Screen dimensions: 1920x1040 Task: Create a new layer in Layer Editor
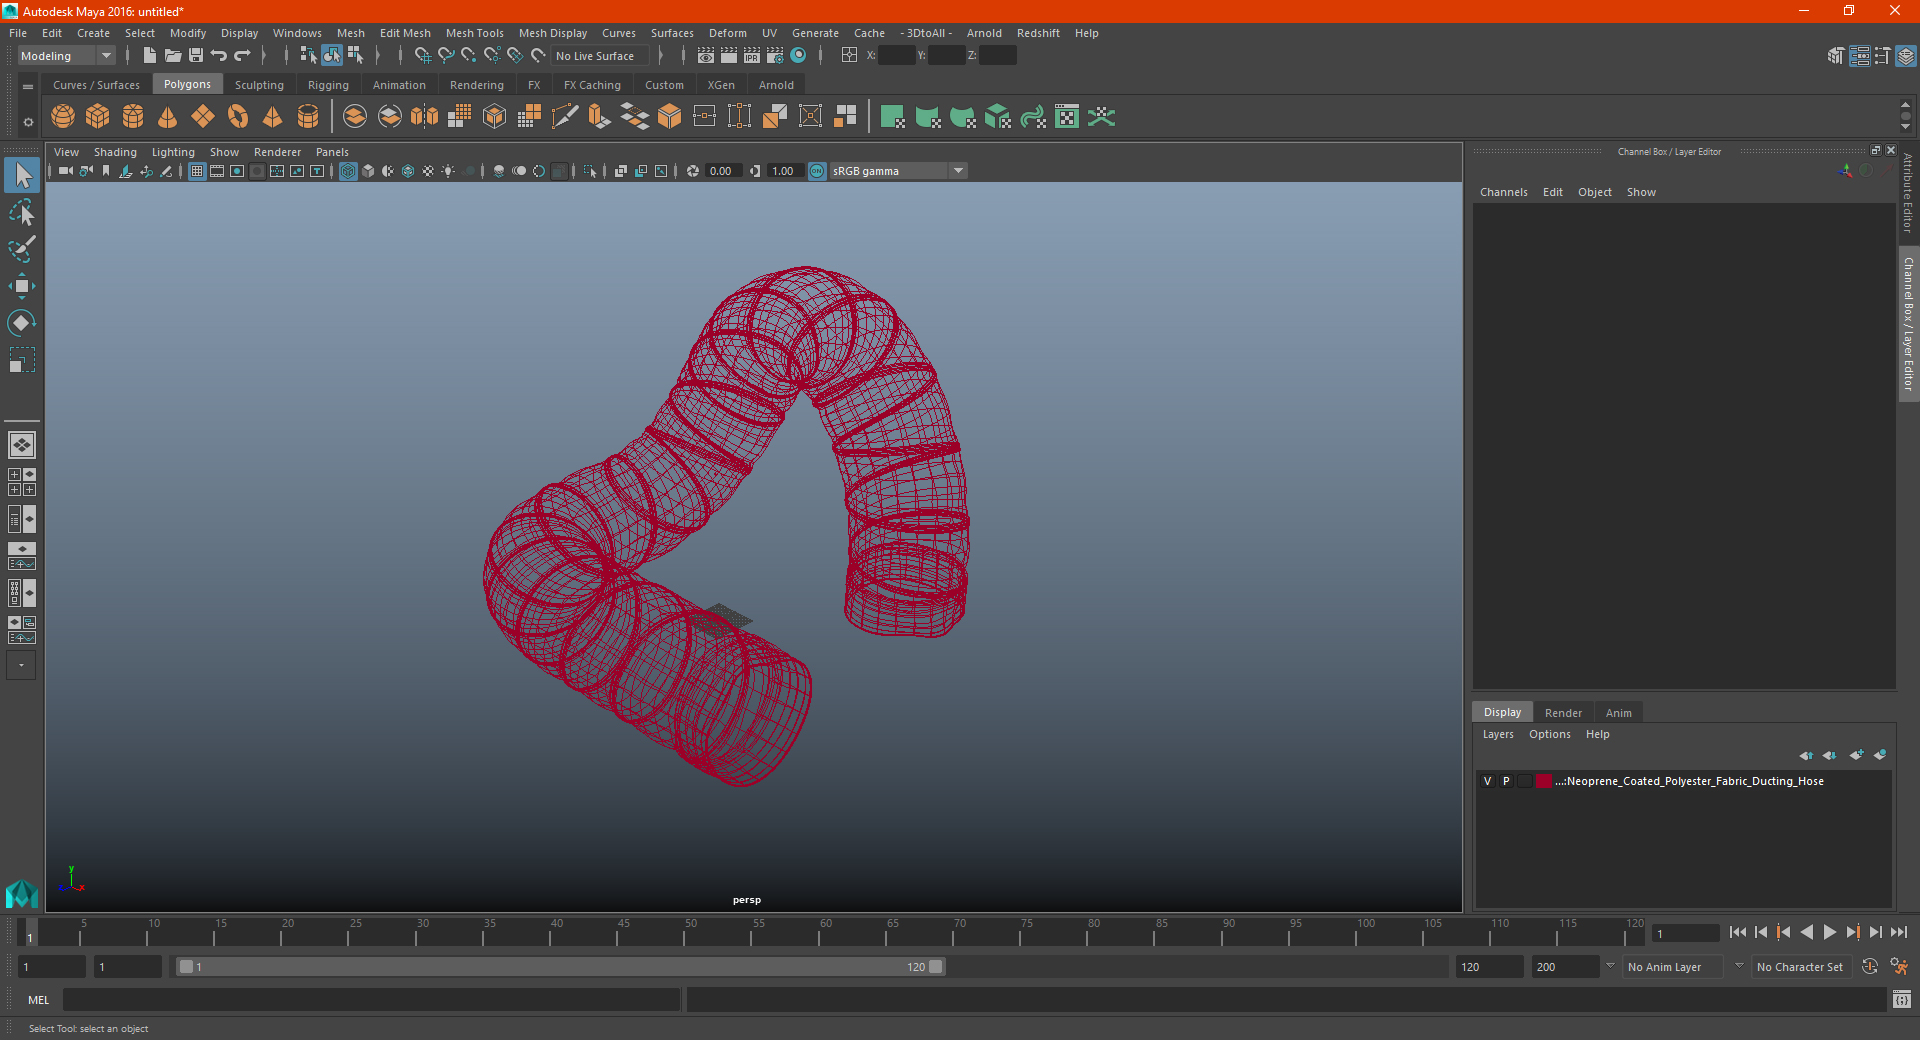coord(1856,755)
